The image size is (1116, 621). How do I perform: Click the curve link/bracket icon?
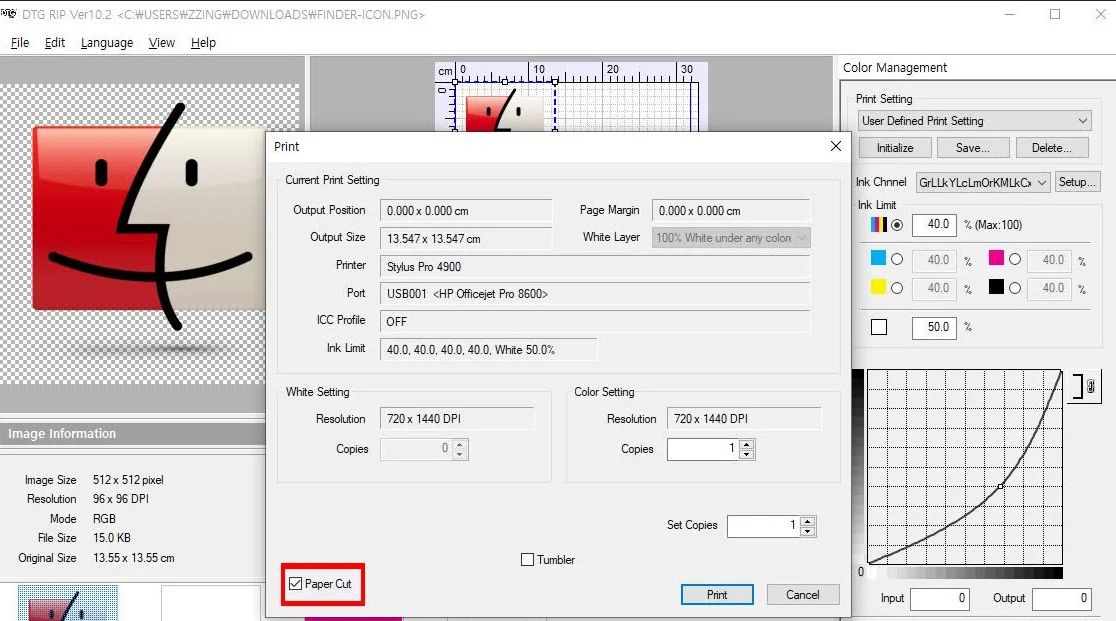tap(1084, 387)
